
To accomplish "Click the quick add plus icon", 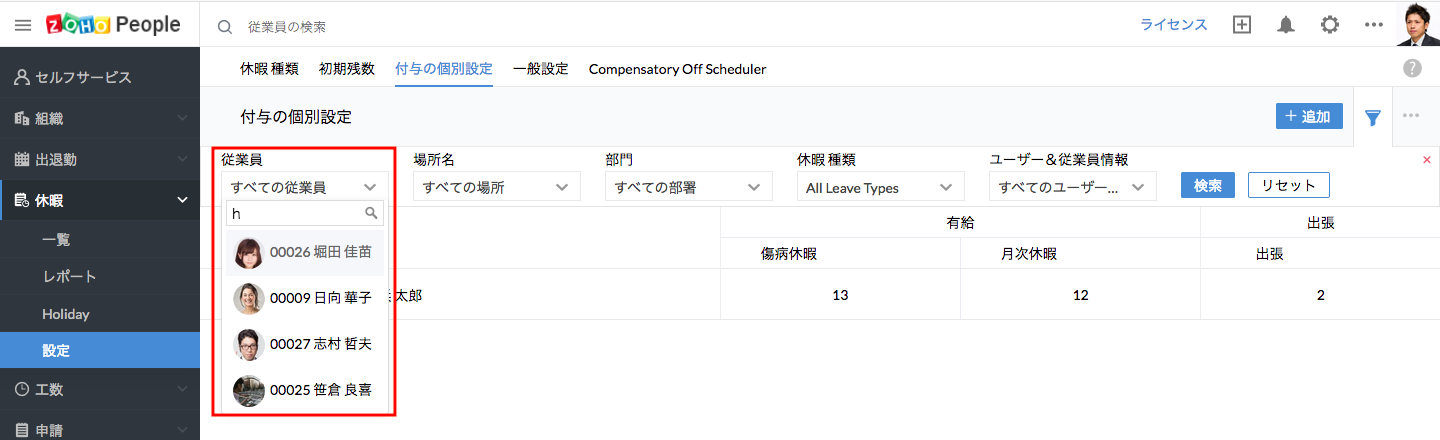I will [x=1241, y=25].
